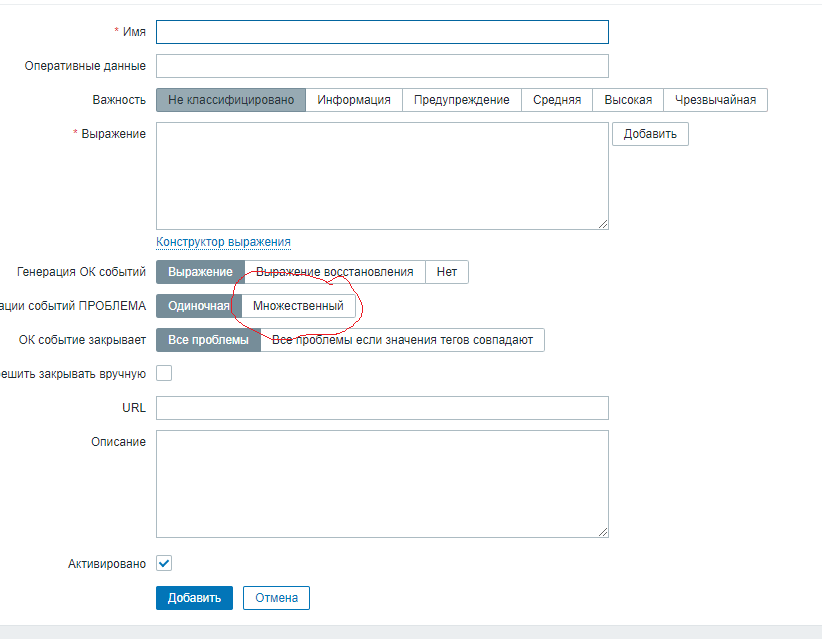Uncheck the Активировано checkbox
Viewport: 822px width, 639px height.
[164, 564]
